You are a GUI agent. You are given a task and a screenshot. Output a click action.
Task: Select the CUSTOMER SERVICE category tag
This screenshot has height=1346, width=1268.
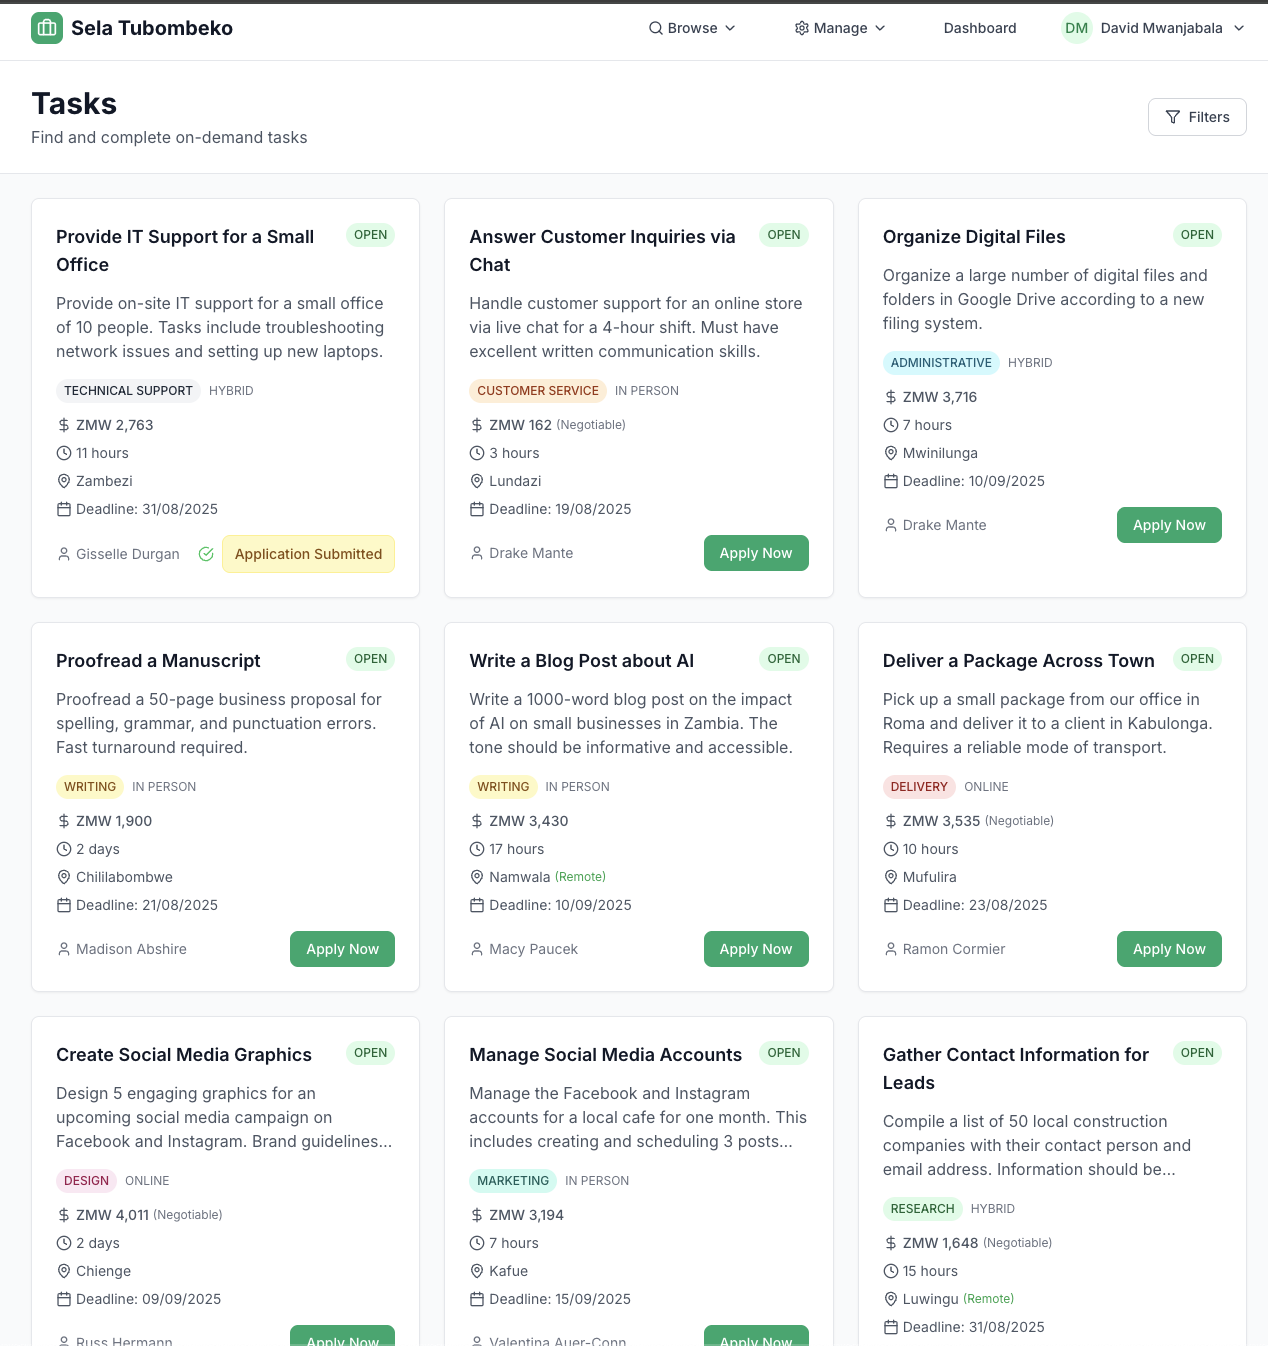click(x=538, y=391)
